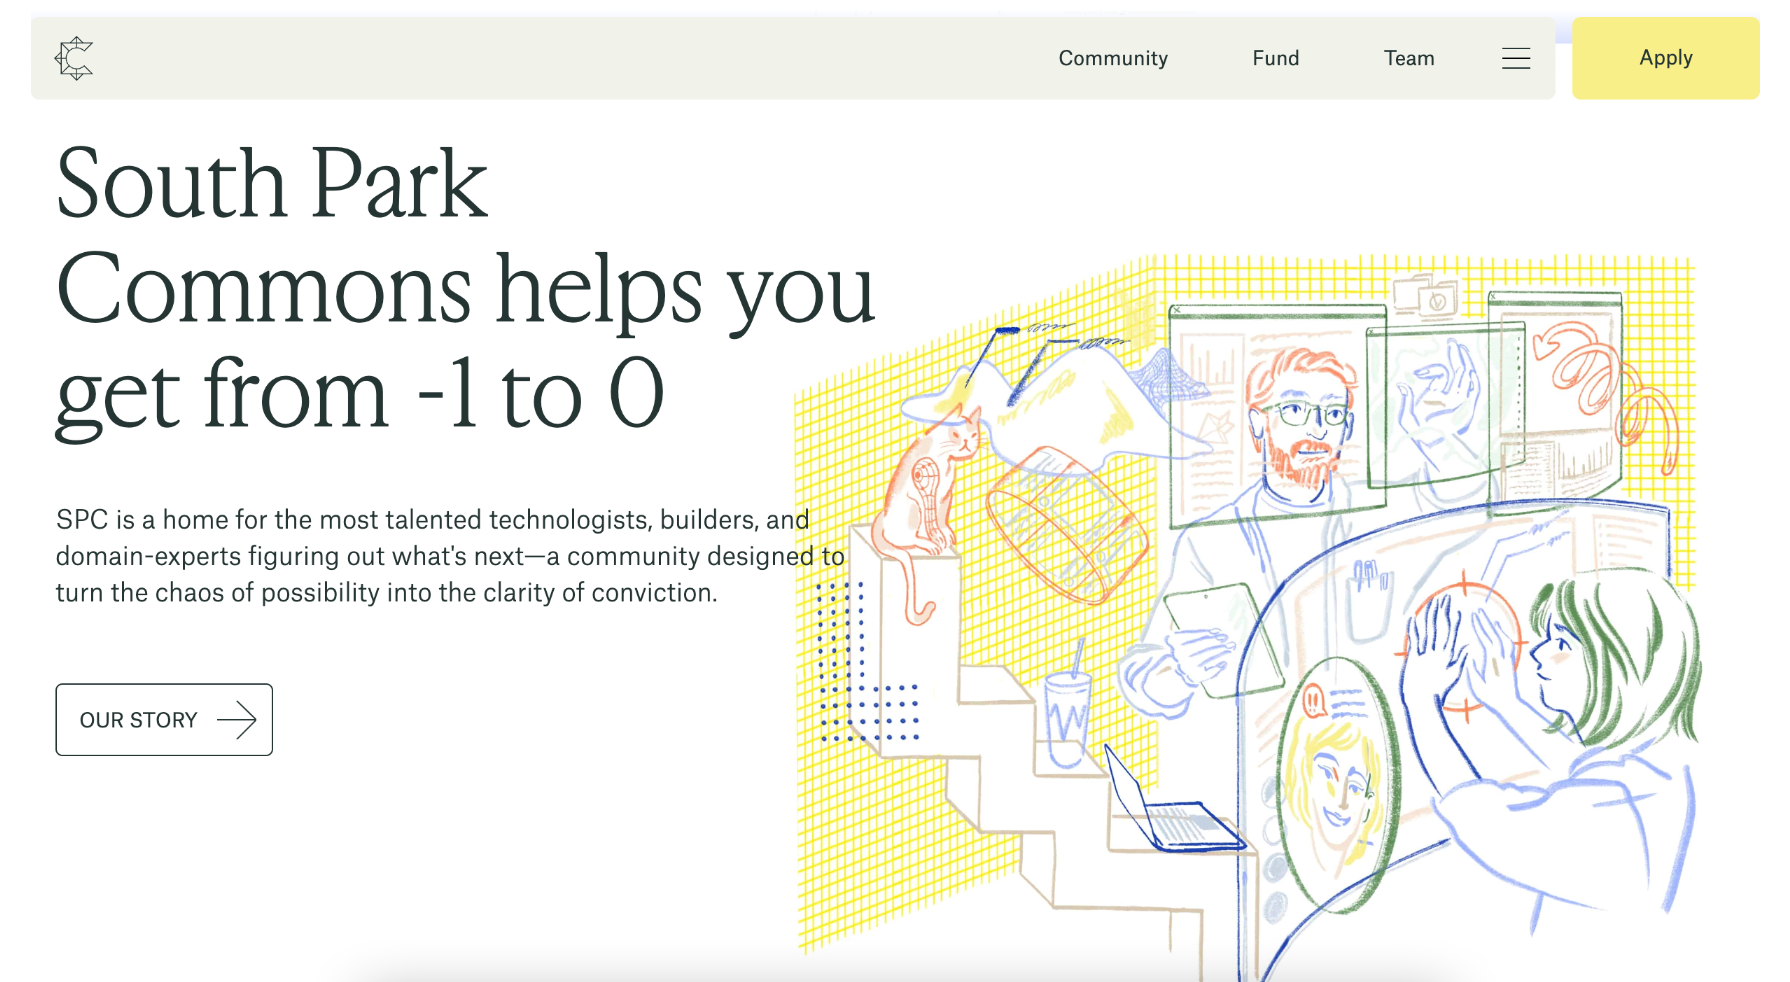
Task: Click the yellow Apply button
Action: pyautogui.click(x=1666, y=58)
